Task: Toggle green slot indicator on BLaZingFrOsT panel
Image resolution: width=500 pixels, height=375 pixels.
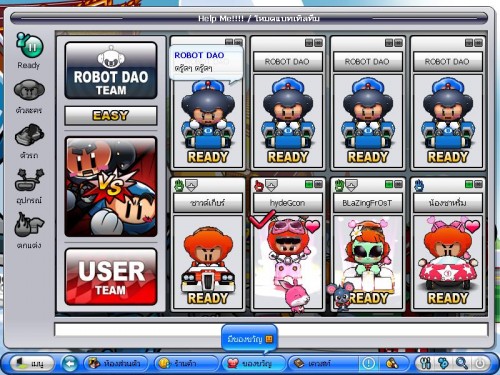Action: tap(389, 184)
